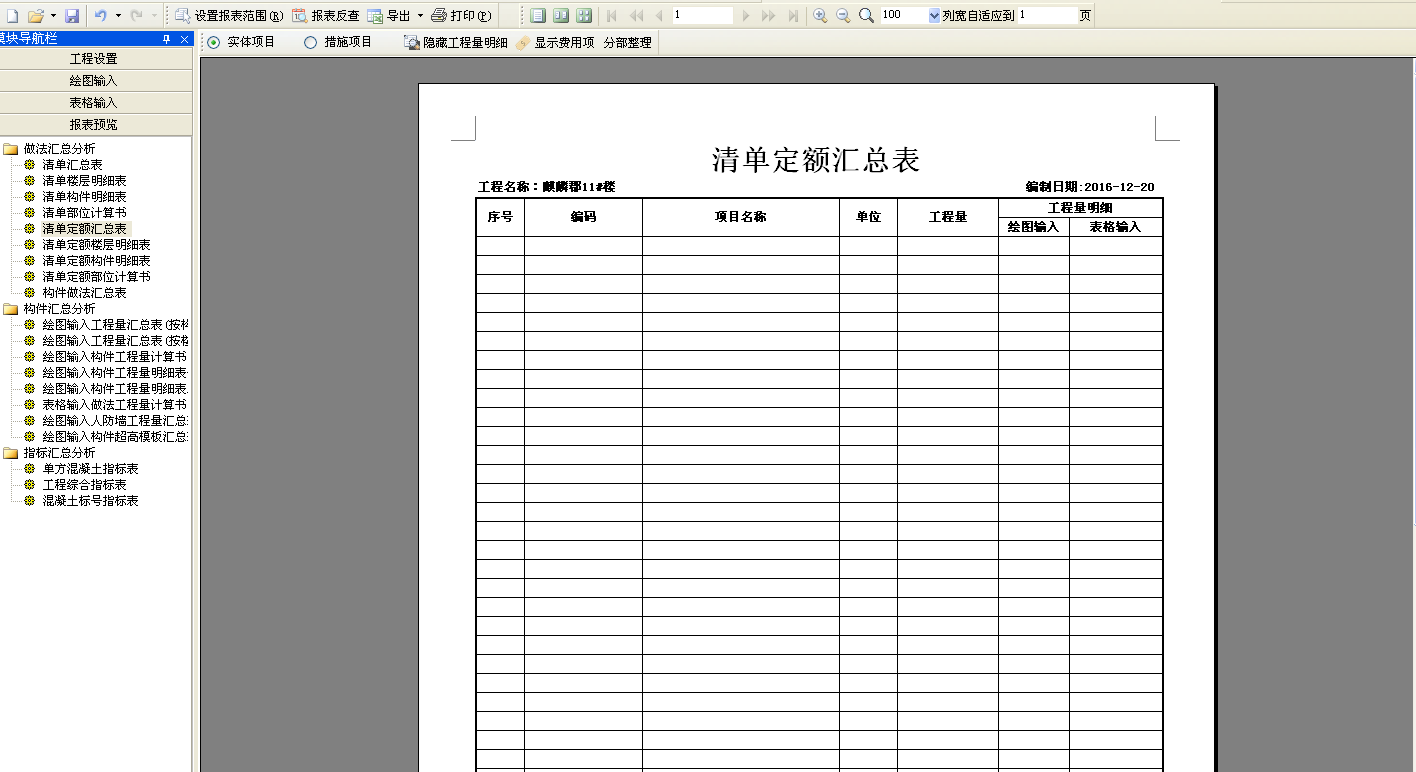Screen dimensions: 1416x772
Task: Click 隐藏工程量明细 hide detail button
Action: 456,43
